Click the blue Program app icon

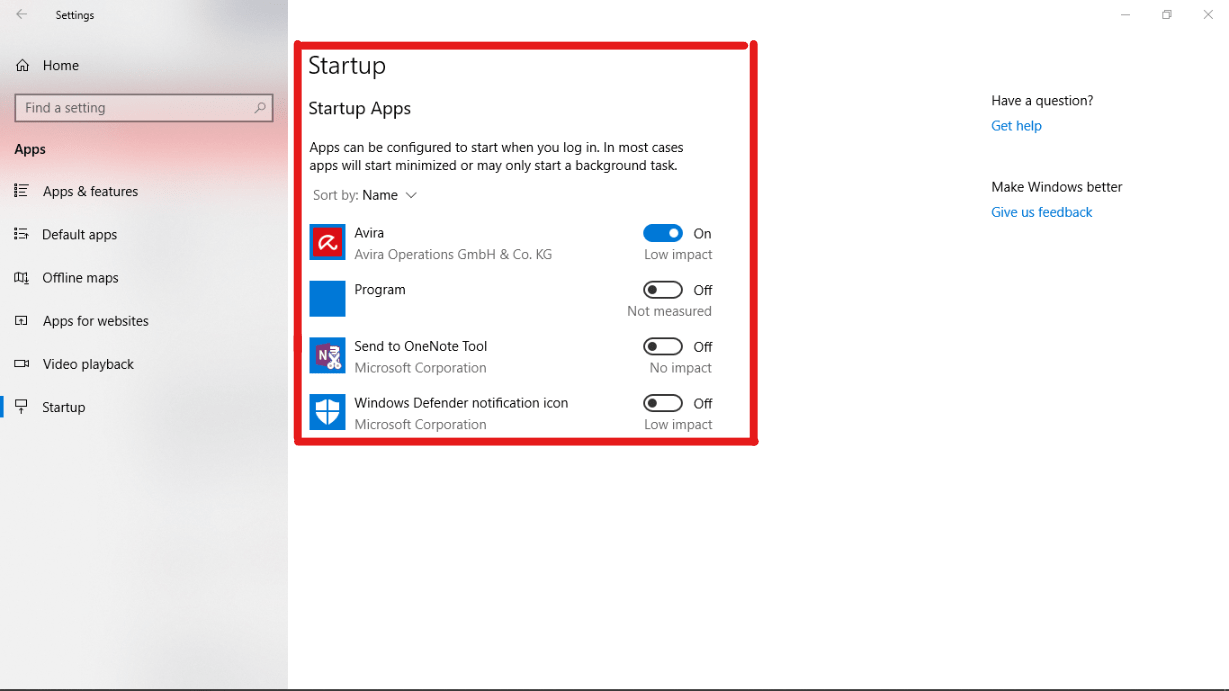click(x=327, y=299)
